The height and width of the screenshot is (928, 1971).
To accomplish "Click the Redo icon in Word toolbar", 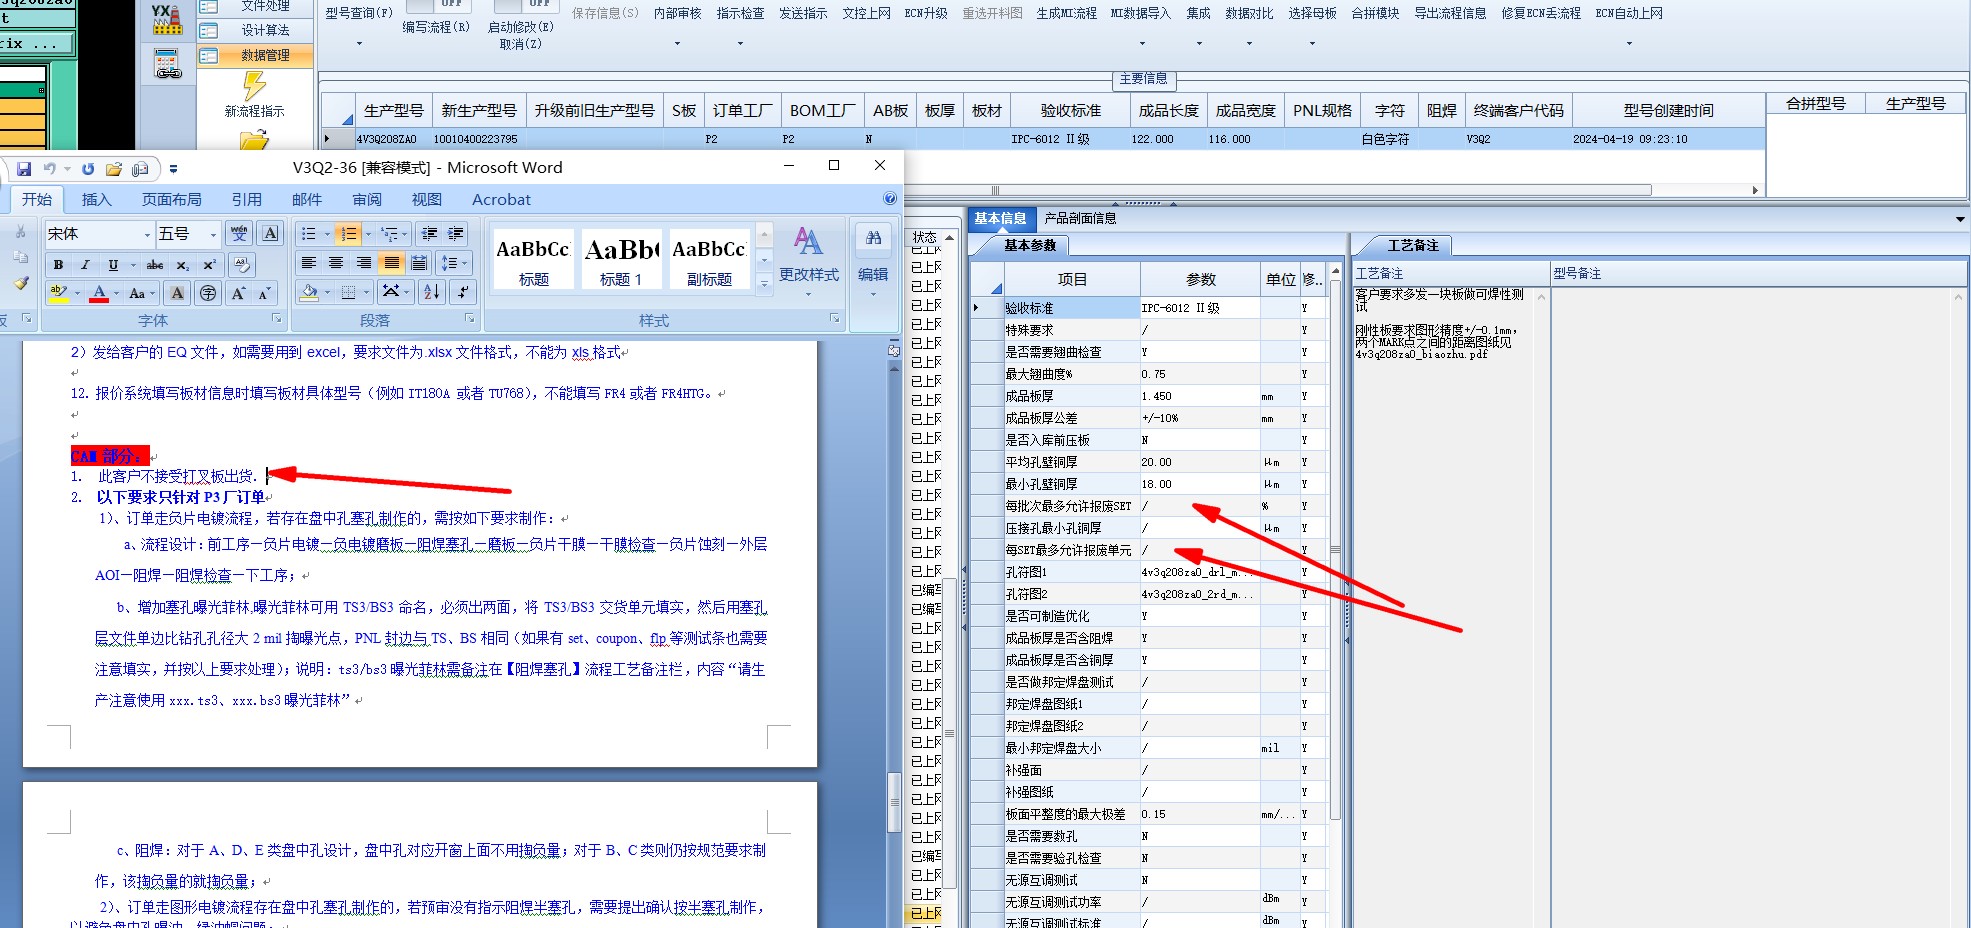I will [x=88, y=169].
